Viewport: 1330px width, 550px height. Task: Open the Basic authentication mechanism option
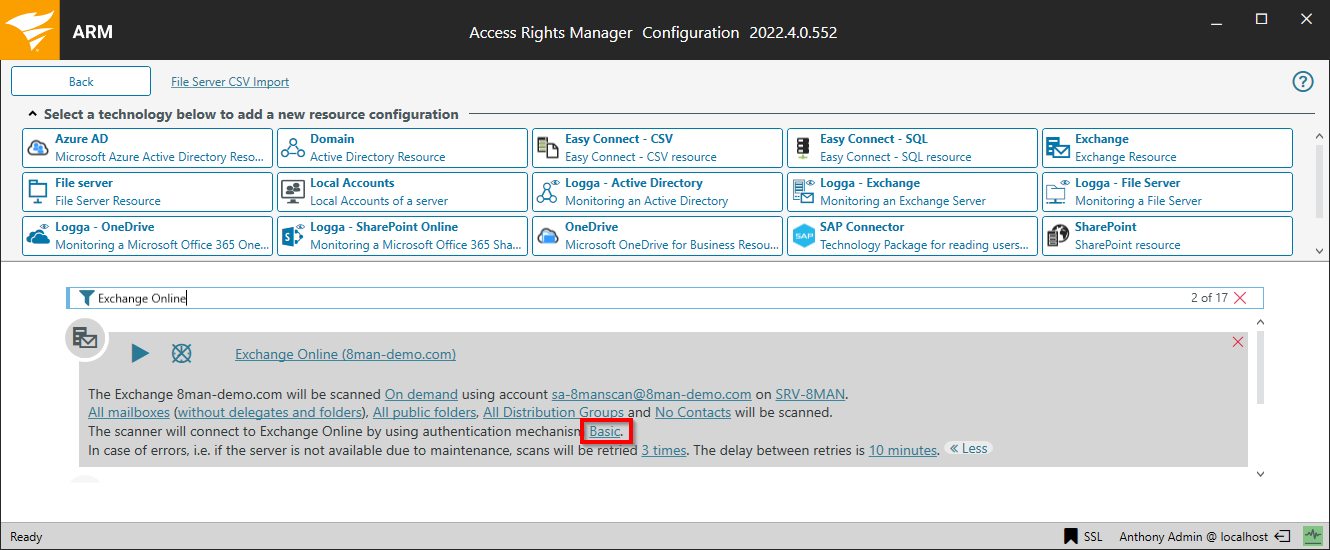605,431
